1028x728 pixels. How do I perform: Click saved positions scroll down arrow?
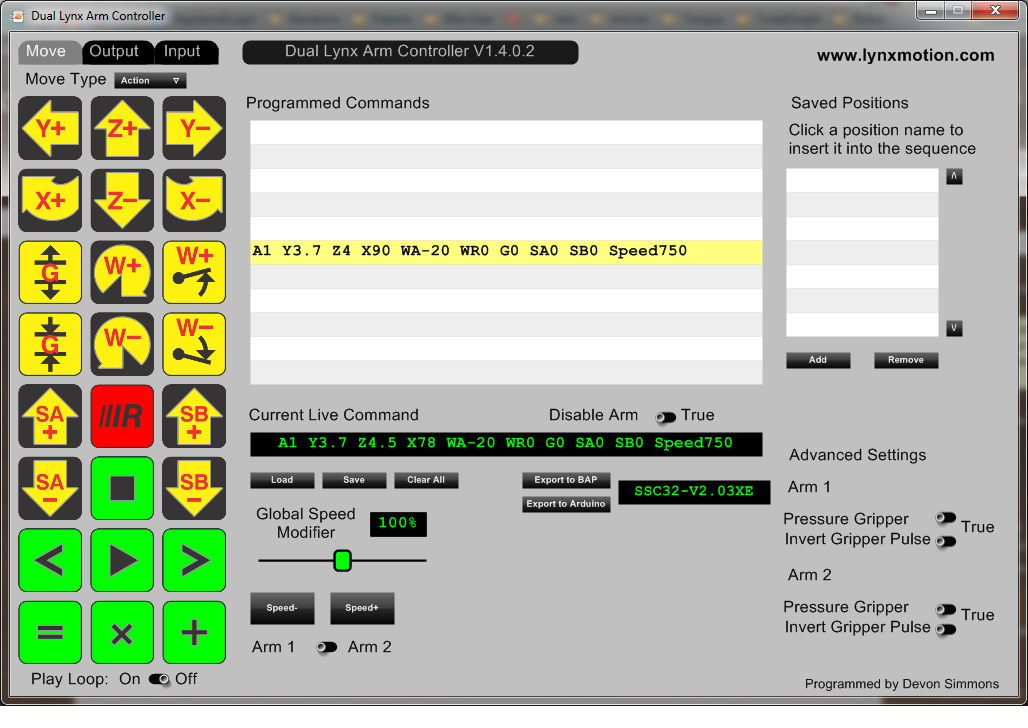(x=954, y=328)
